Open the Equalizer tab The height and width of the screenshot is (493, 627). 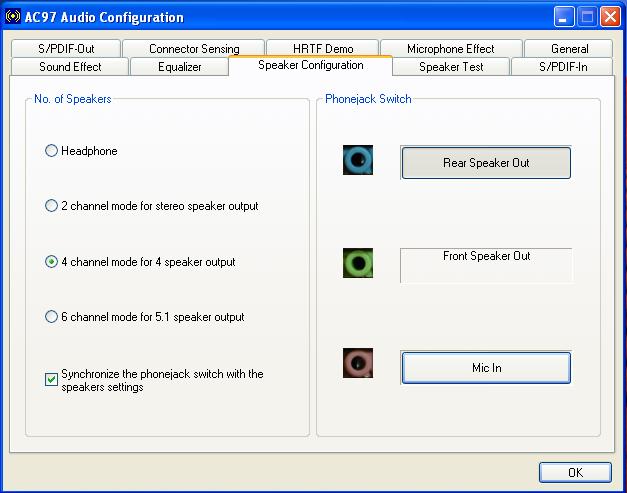pyautogui.click(x=179, y=67)
